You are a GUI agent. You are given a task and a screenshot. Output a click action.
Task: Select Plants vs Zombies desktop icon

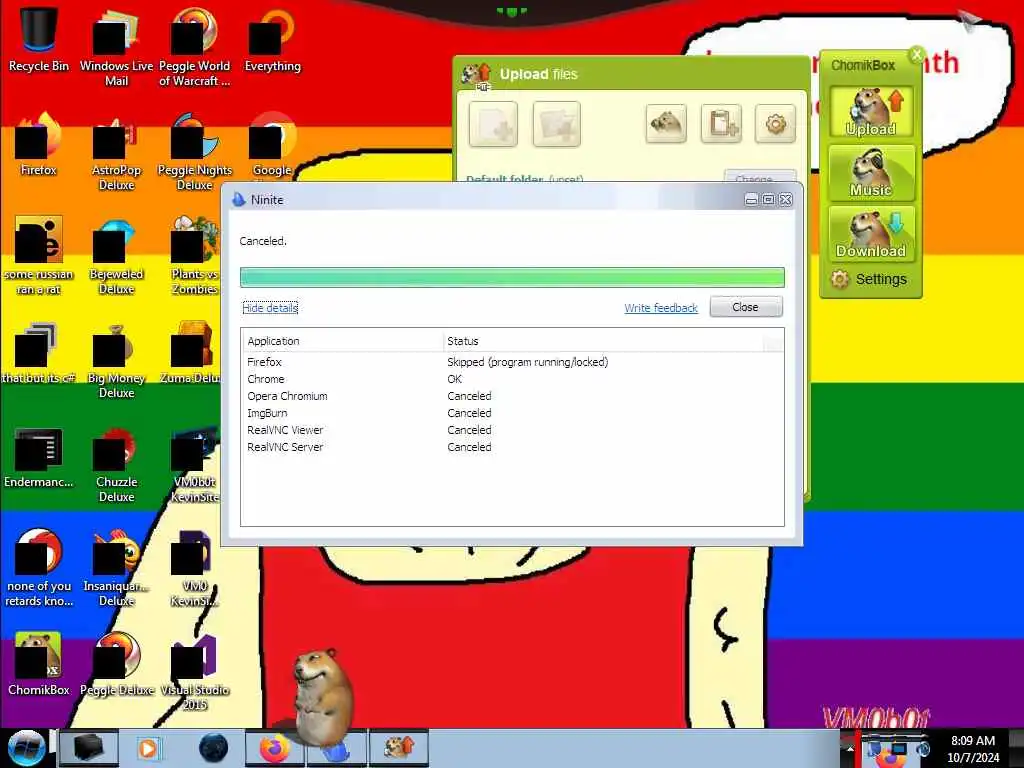point(195,255)
